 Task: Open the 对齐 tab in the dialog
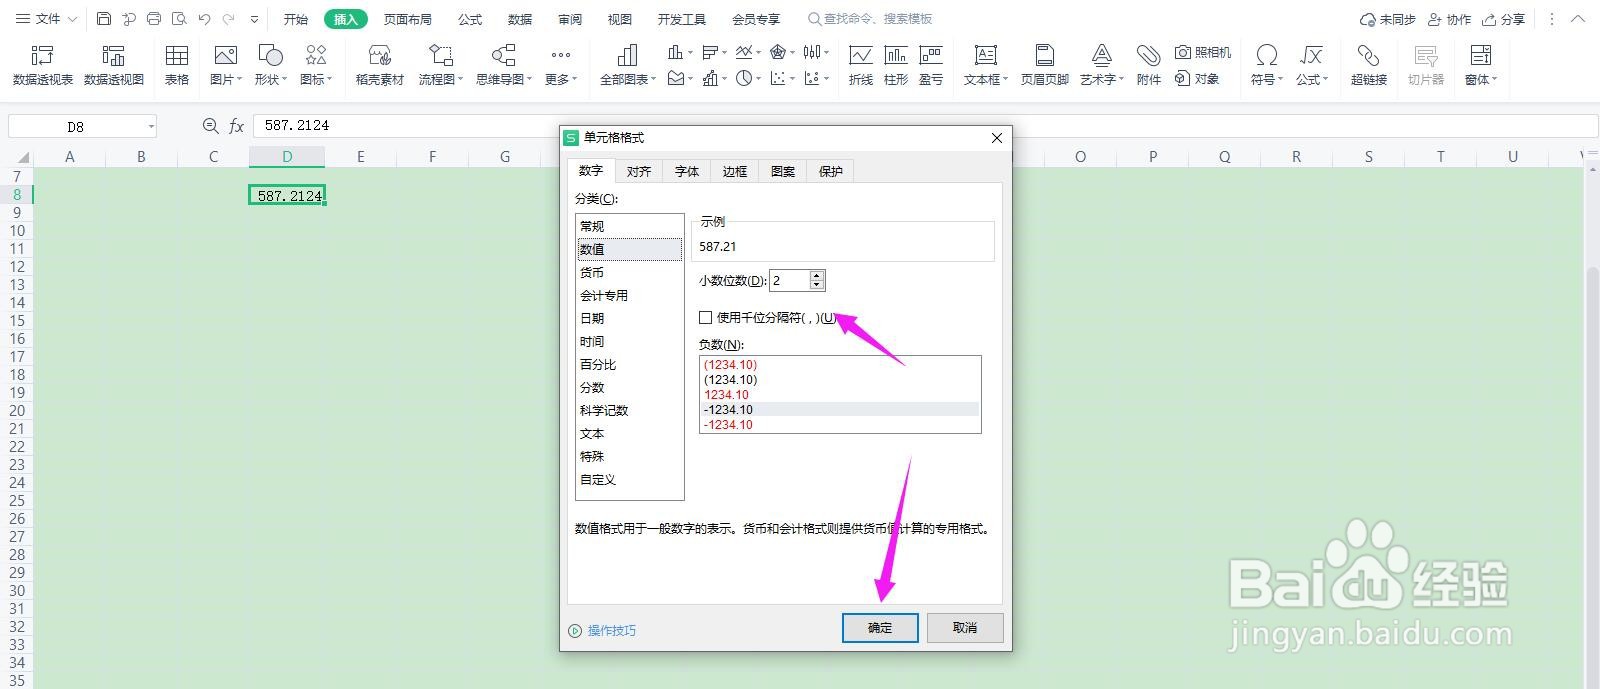(x=639, y=171)
